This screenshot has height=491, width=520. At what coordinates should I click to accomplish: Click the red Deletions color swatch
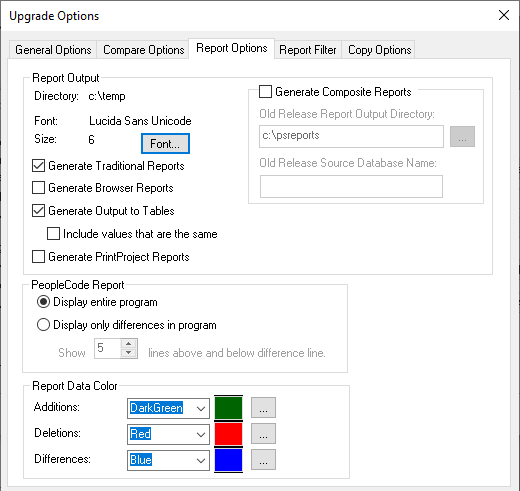pyautogui.click(x=228, y=434)
